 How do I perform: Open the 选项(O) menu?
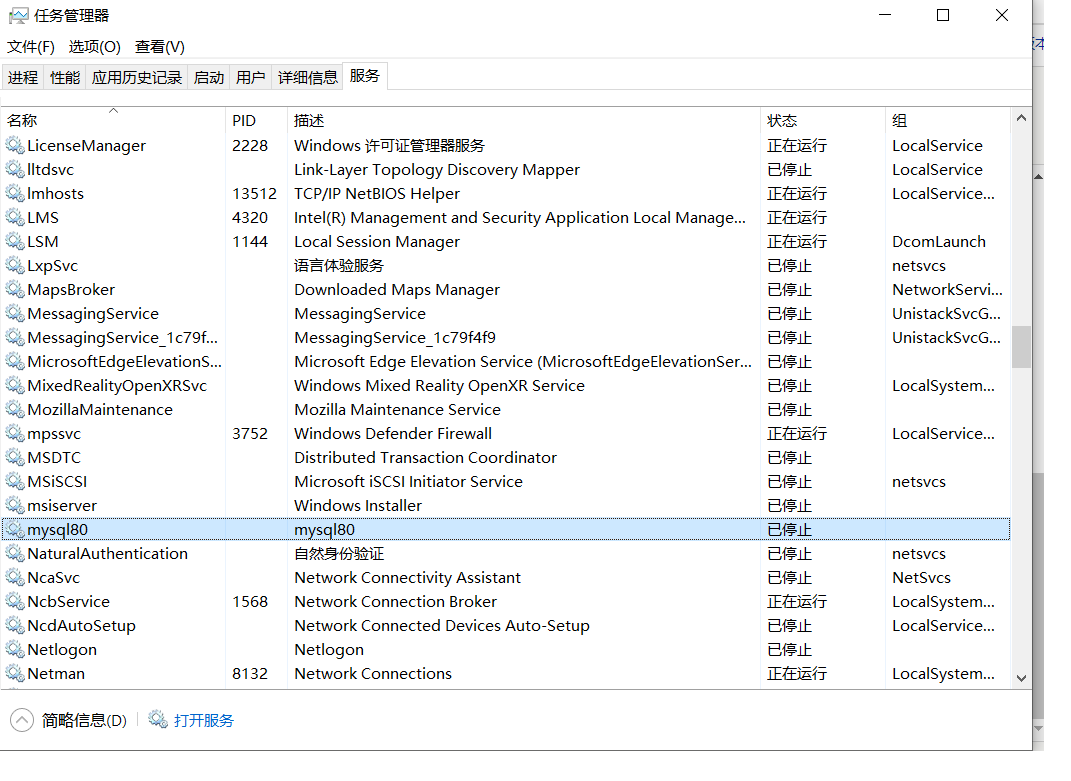click(x=94, y=46)
